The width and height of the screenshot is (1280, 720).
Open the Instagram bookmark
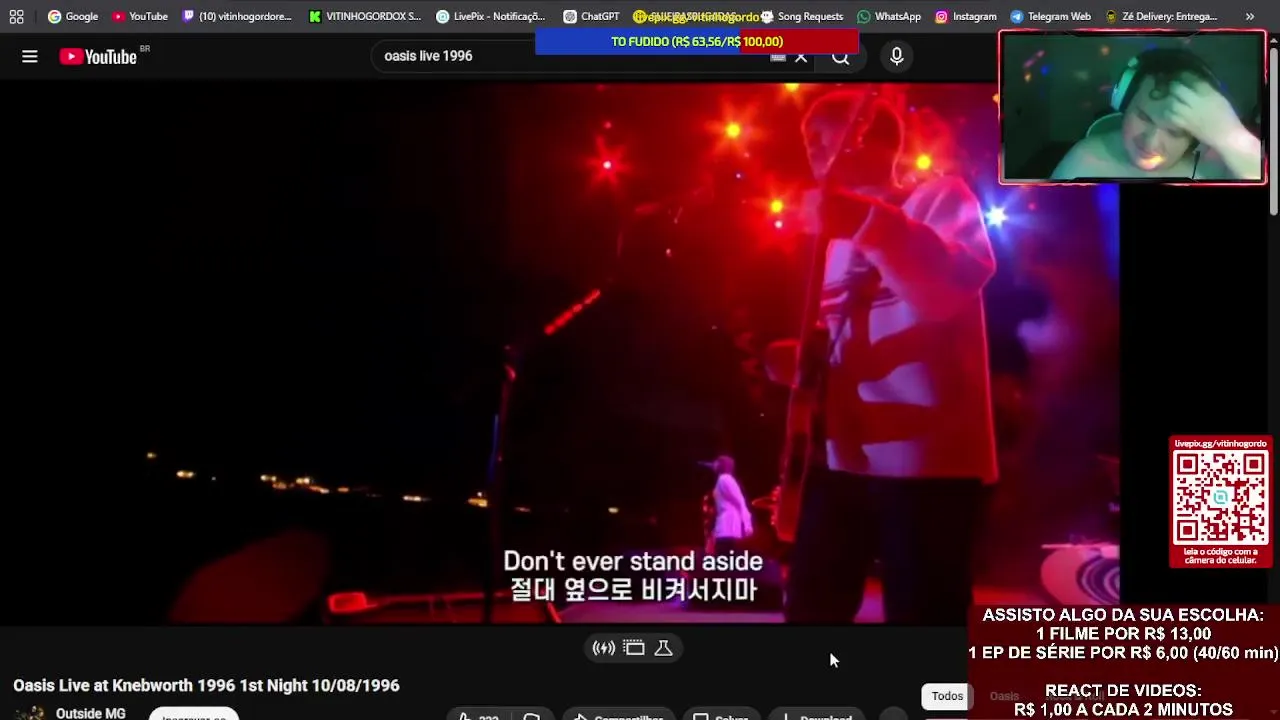(966, 16)
